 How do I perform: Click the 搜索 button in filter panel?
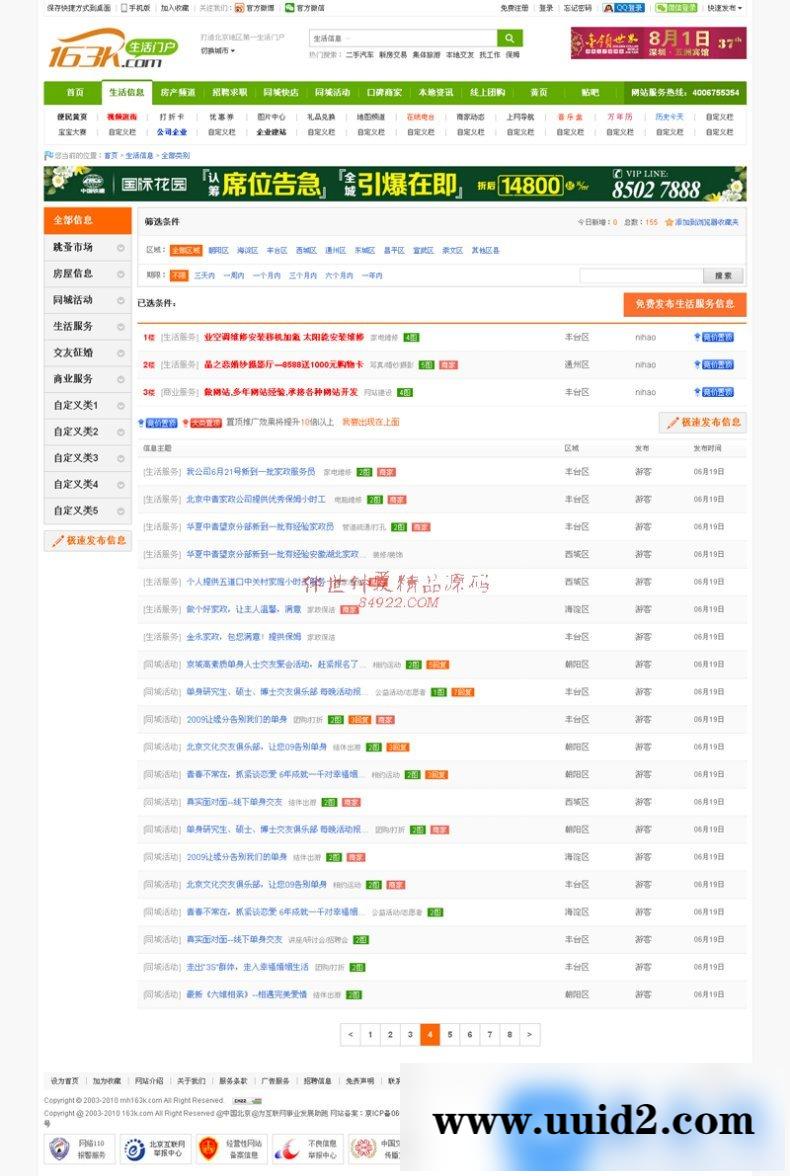[722, 275]
